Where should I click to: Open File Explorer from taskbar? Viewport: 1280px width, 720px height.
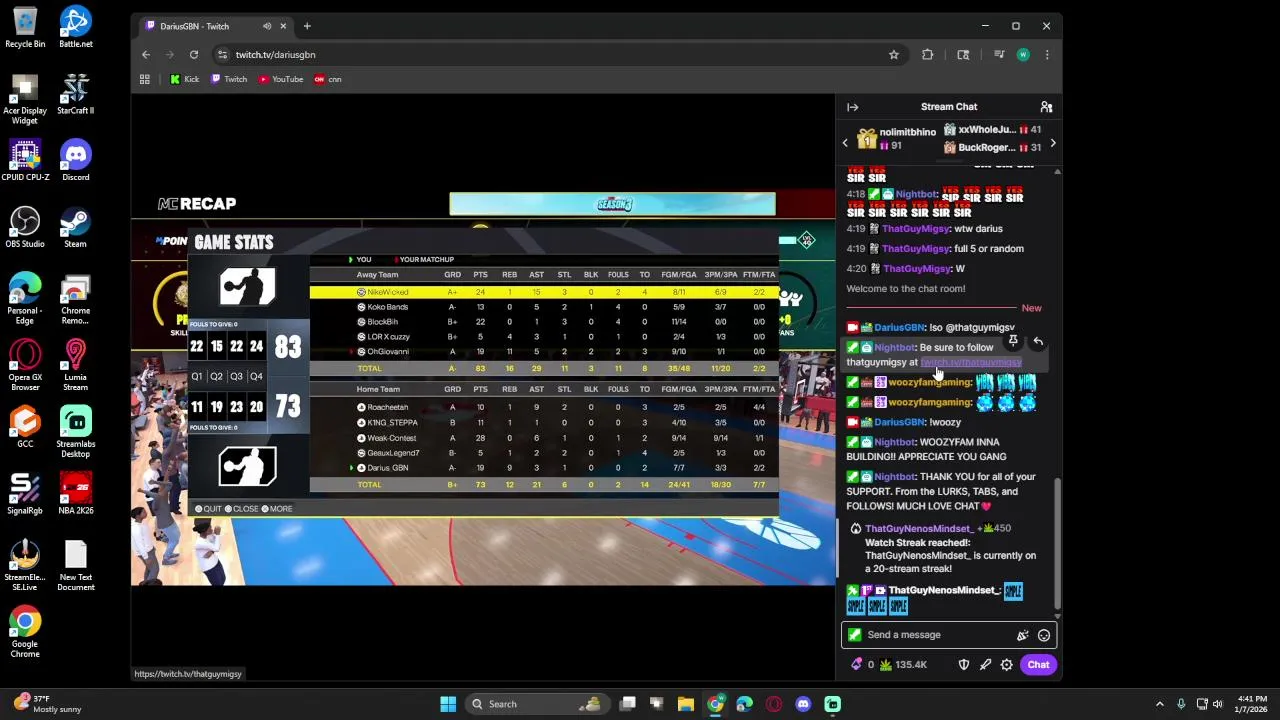(x=686, y=704)
